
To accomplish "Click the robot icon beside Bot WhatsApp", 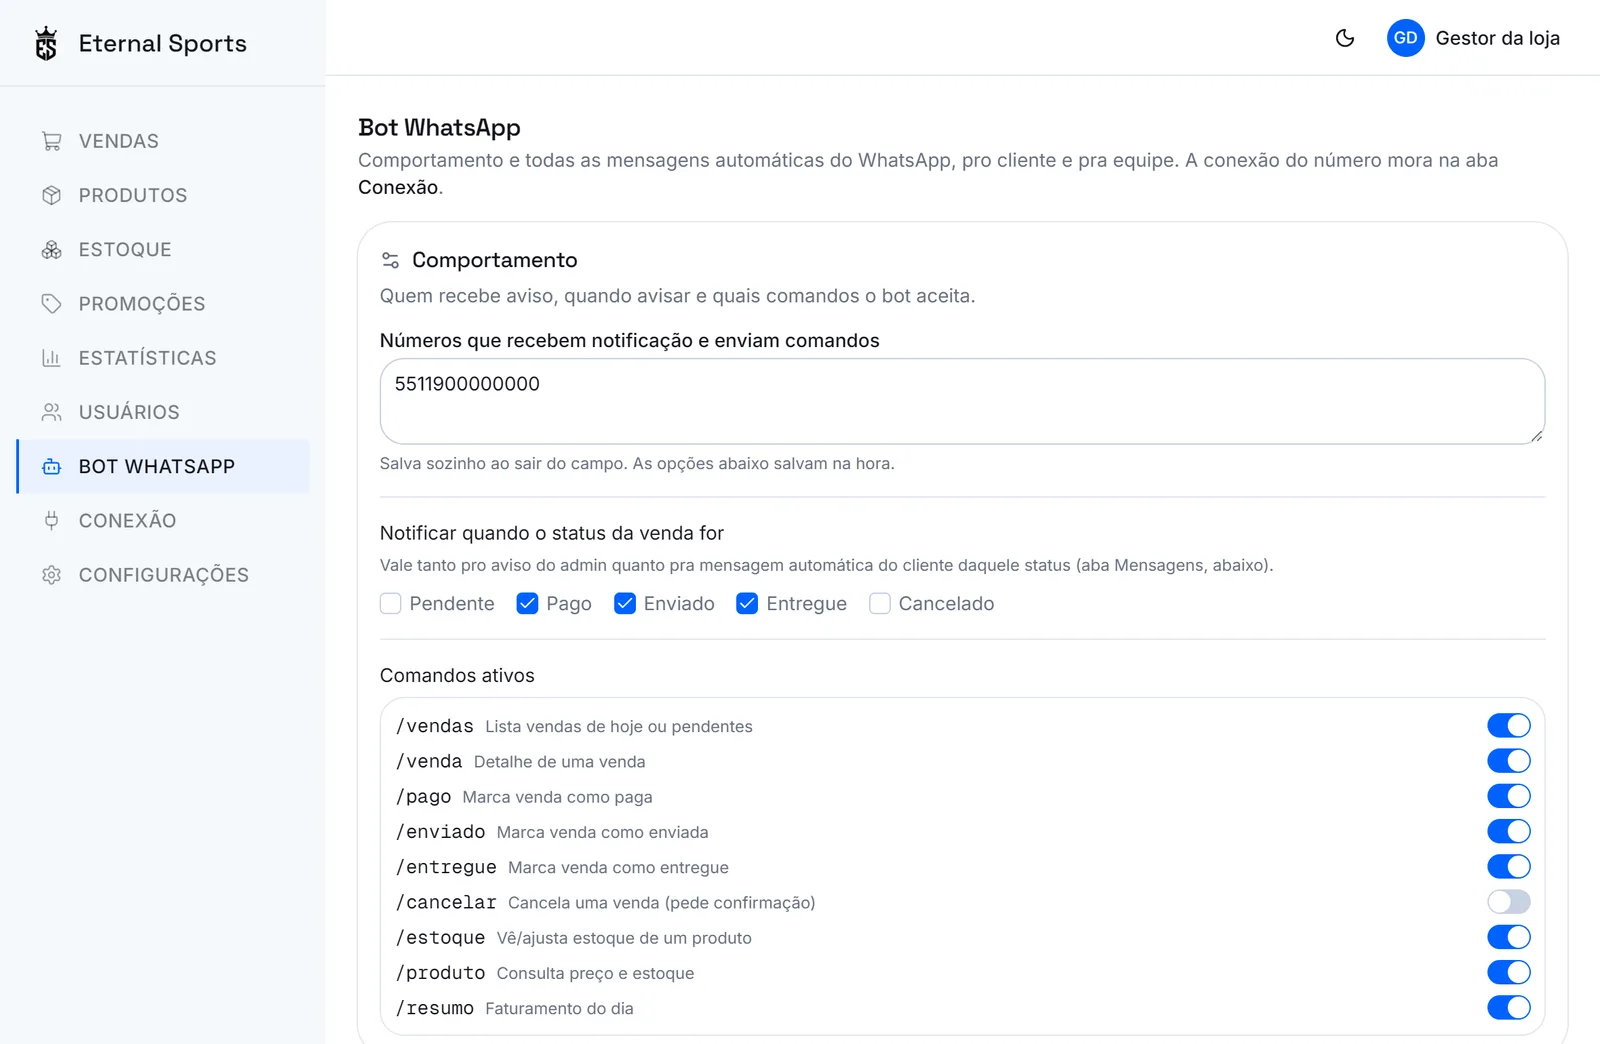I will (52, 466).
